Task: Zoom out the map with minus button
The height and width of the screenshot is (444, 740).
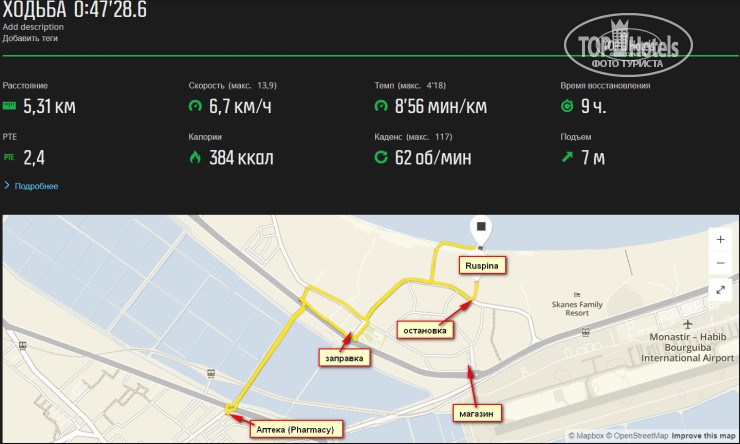Action: pos(720,263)
